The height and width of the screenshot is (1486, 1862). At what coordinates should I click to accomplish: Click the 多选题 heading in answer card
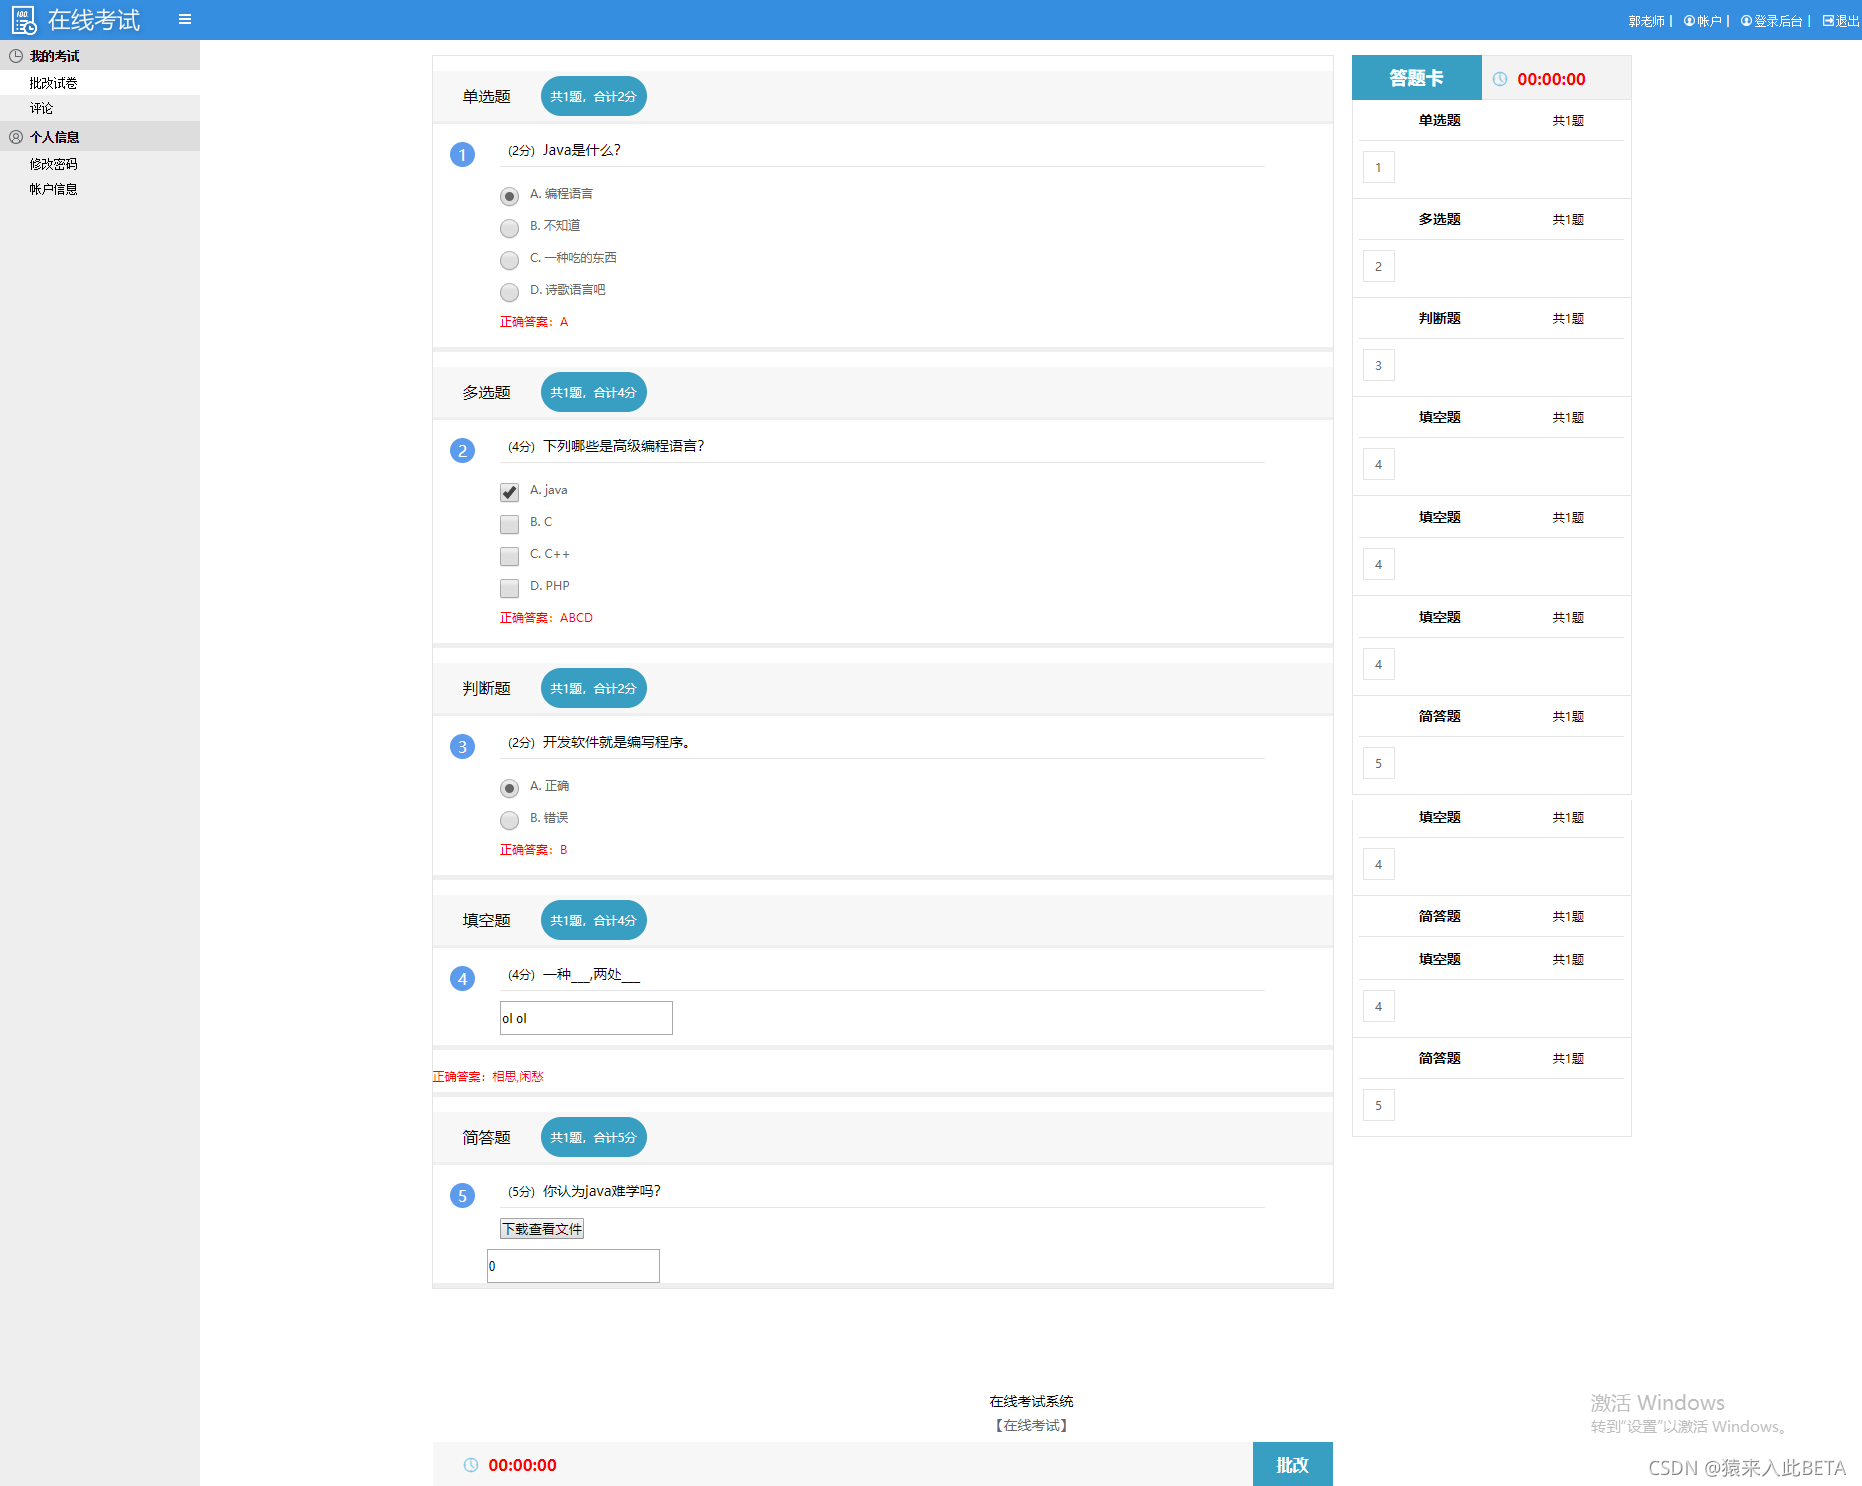click(x=1439, y=219)
